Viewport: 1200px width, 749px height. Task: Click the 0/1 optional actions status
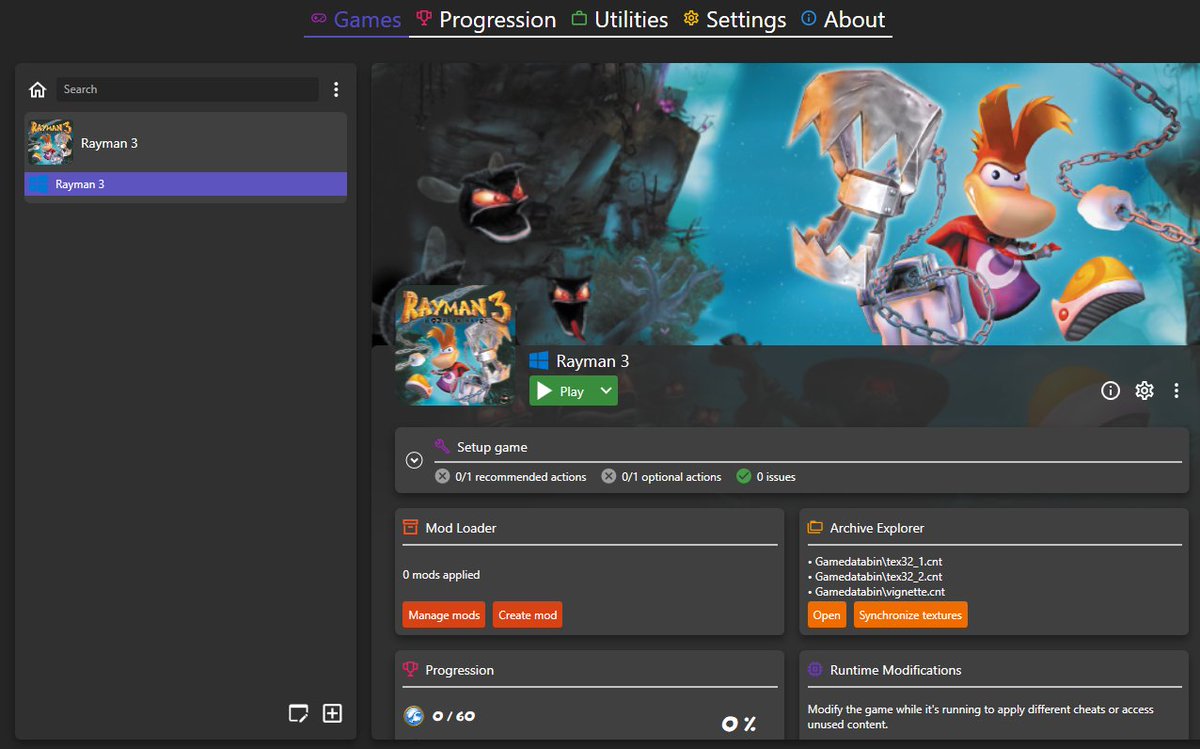click(661, 477)
